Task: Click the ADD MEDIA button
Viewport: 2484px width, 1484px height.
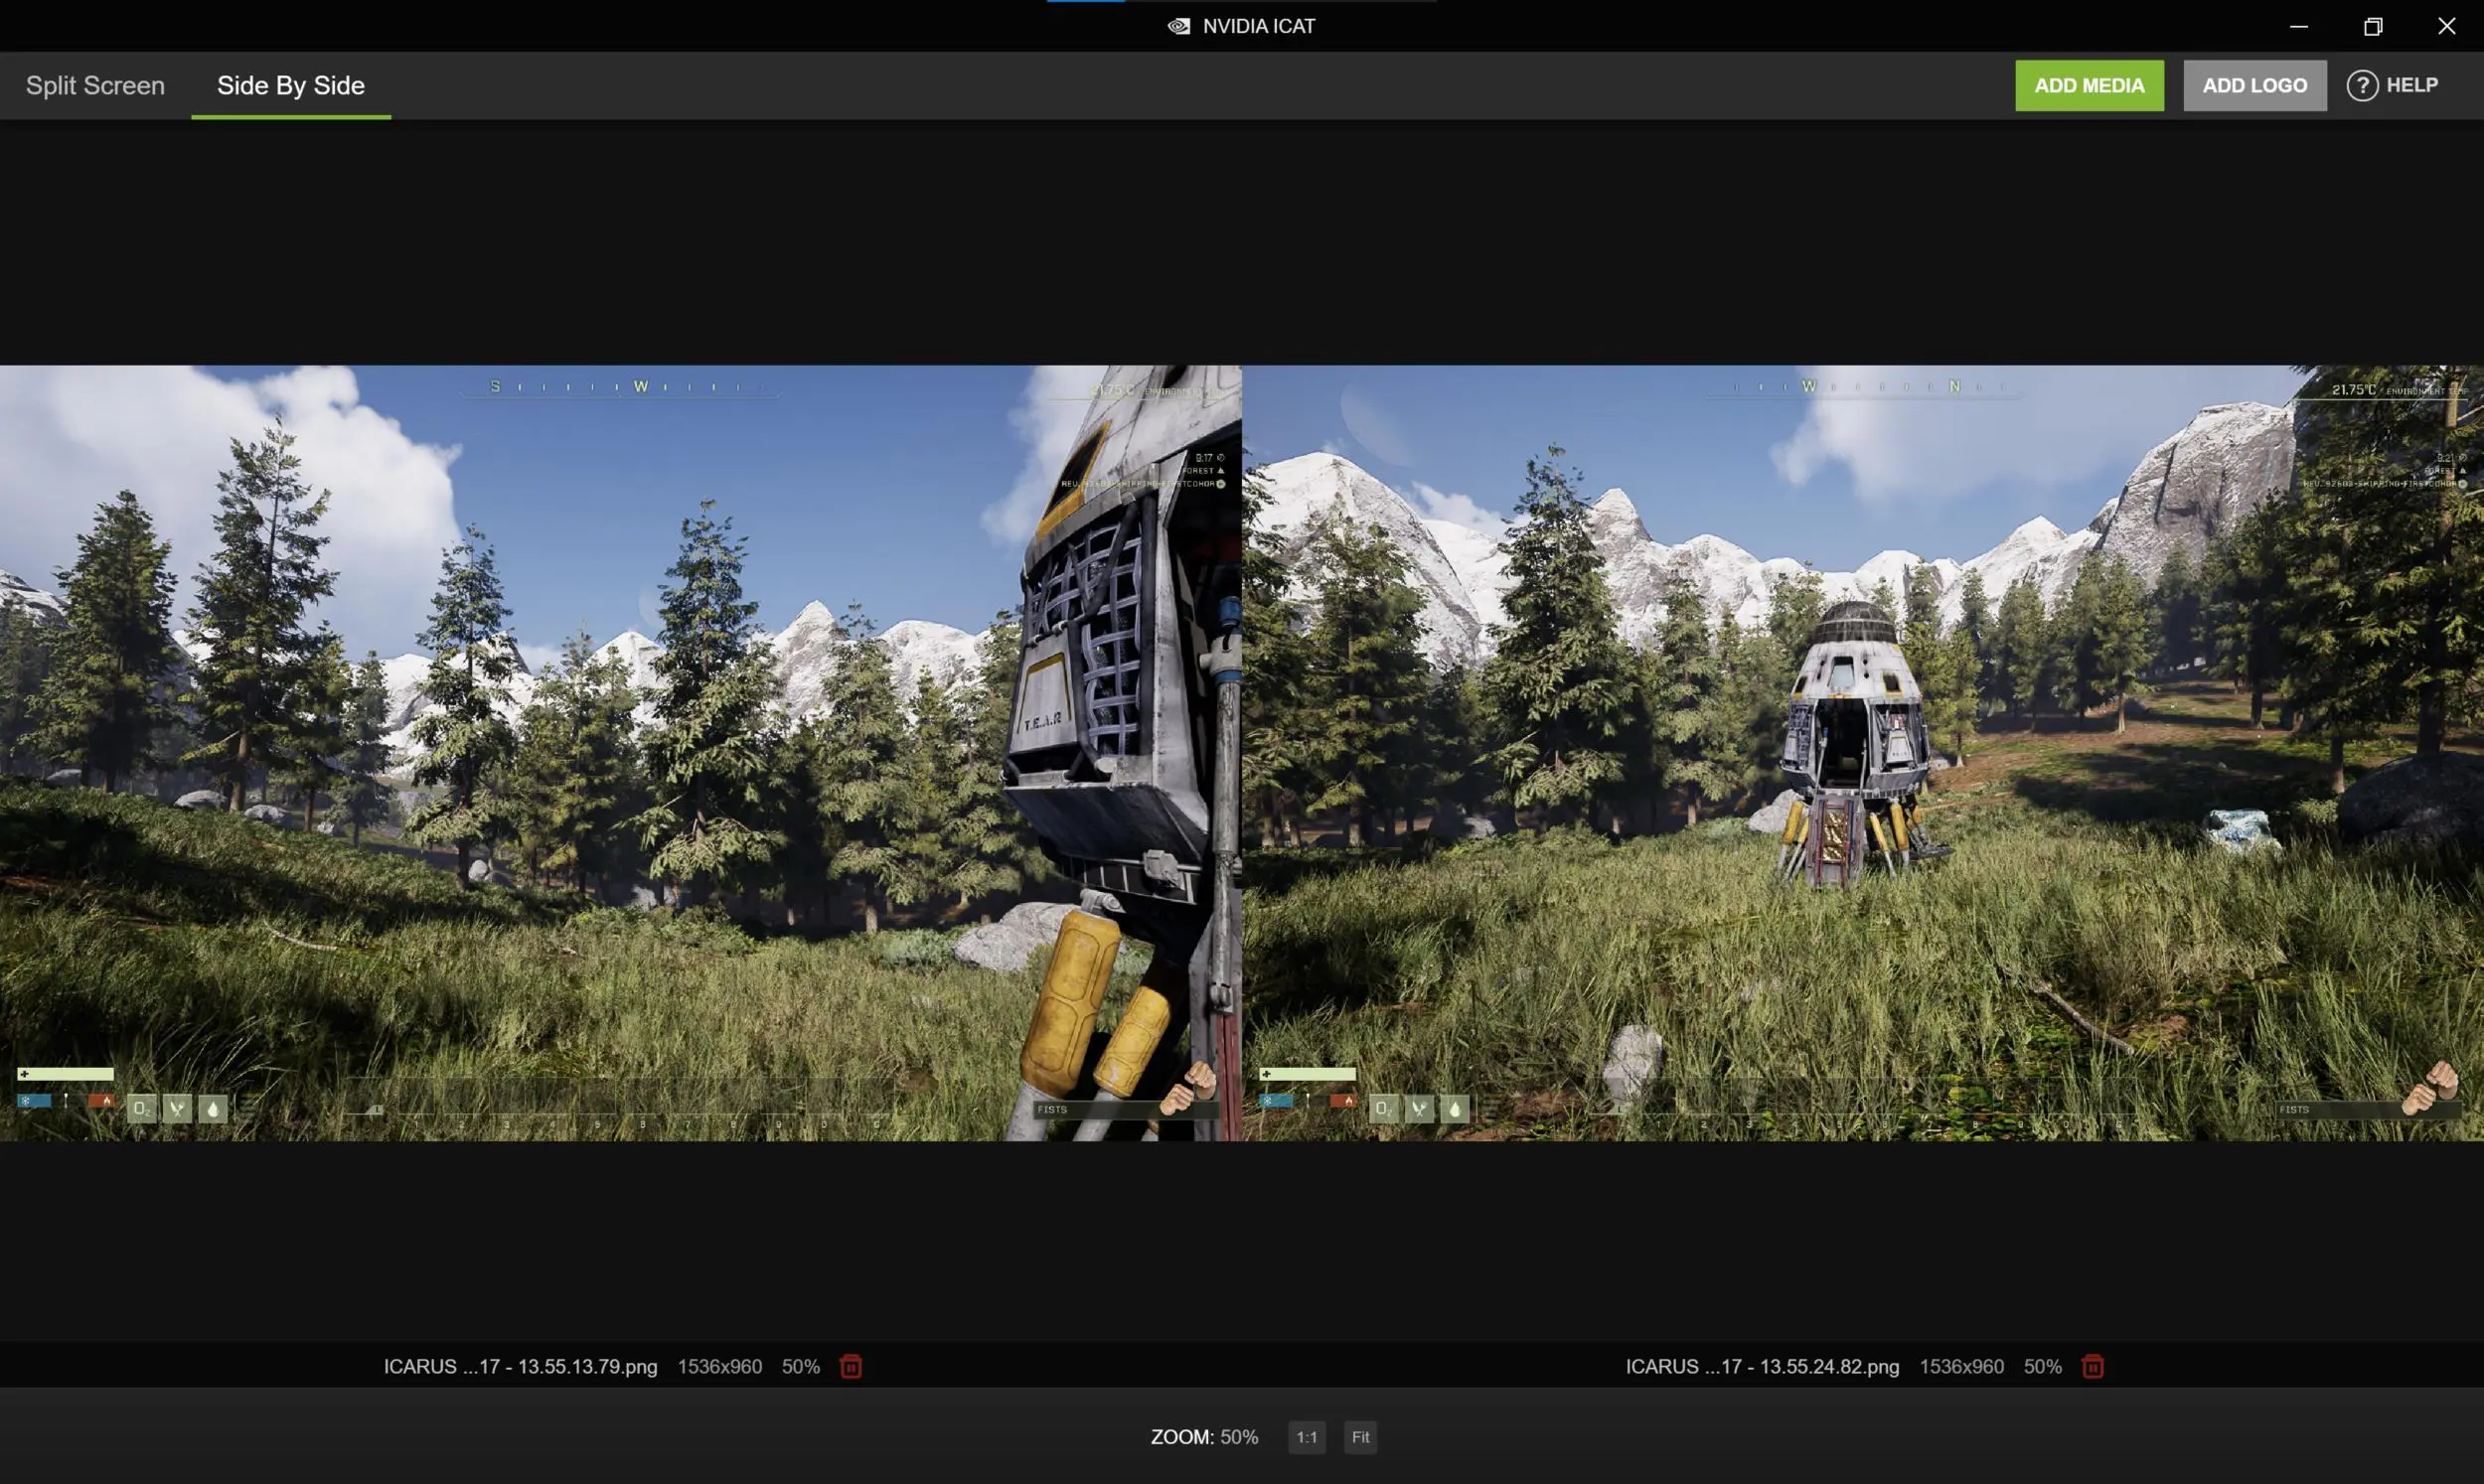Action: click(2089, 86)
